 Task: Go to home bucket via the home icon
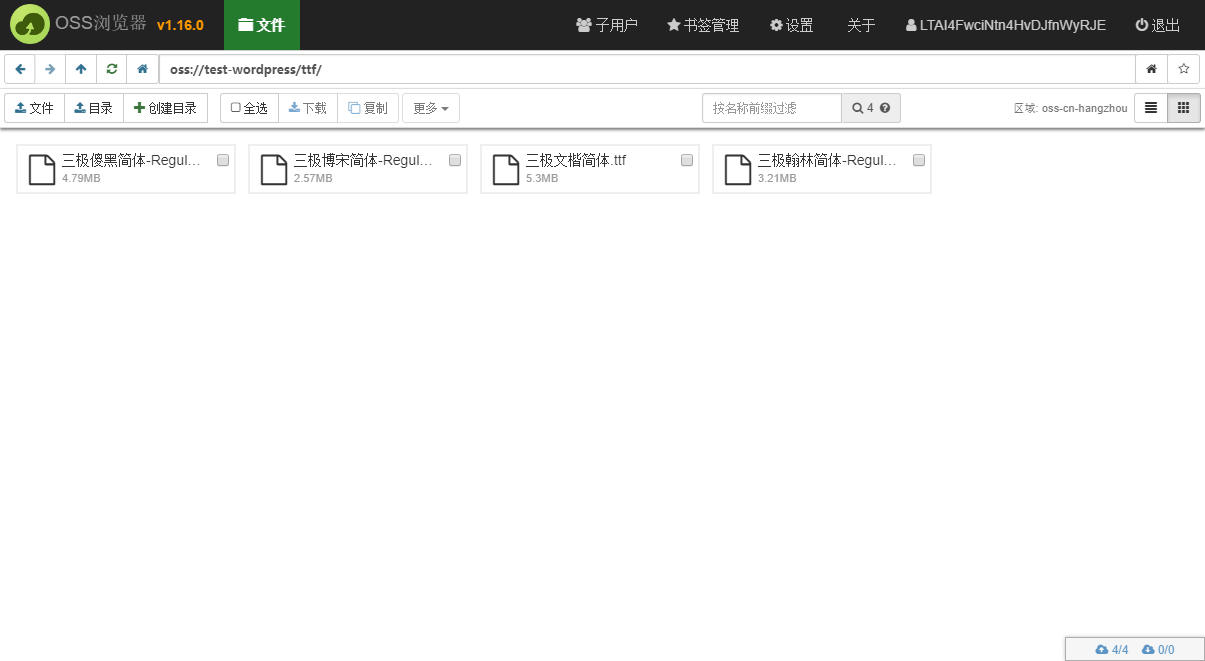coord(141,69)
